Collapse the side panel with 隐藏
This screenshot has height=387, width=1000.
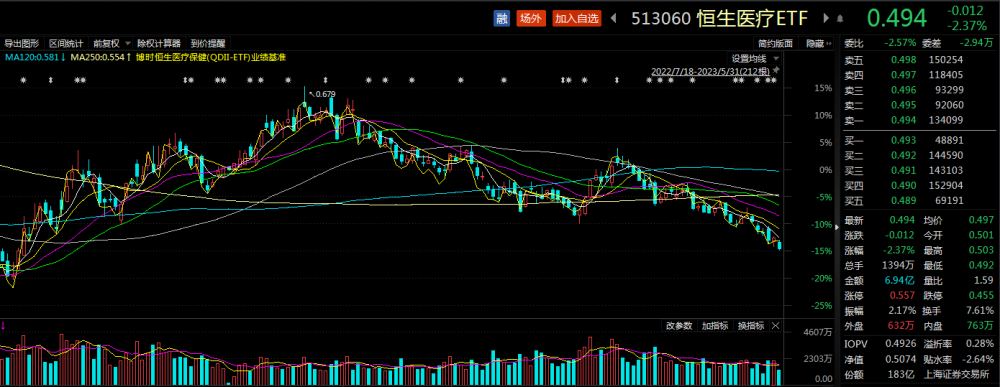(818, 43)
